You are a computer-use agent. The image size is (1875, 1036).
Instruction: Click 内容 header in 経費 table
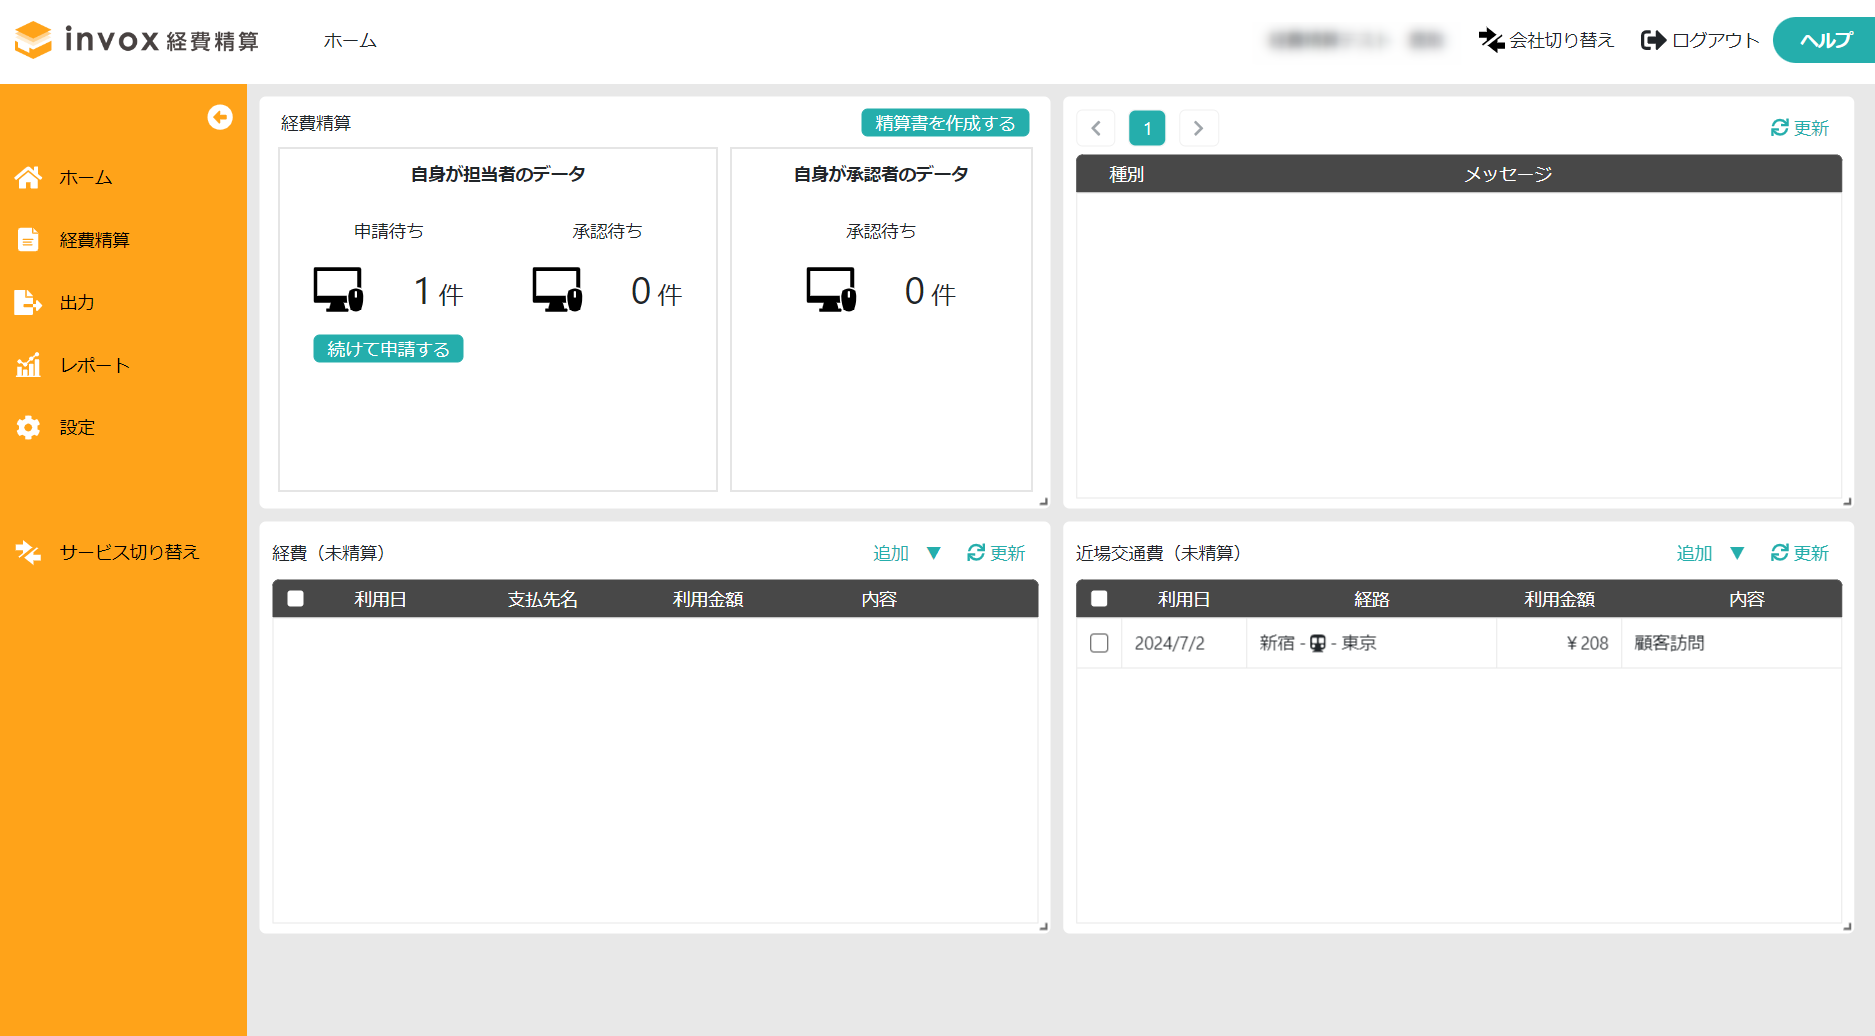coord(879,599)
